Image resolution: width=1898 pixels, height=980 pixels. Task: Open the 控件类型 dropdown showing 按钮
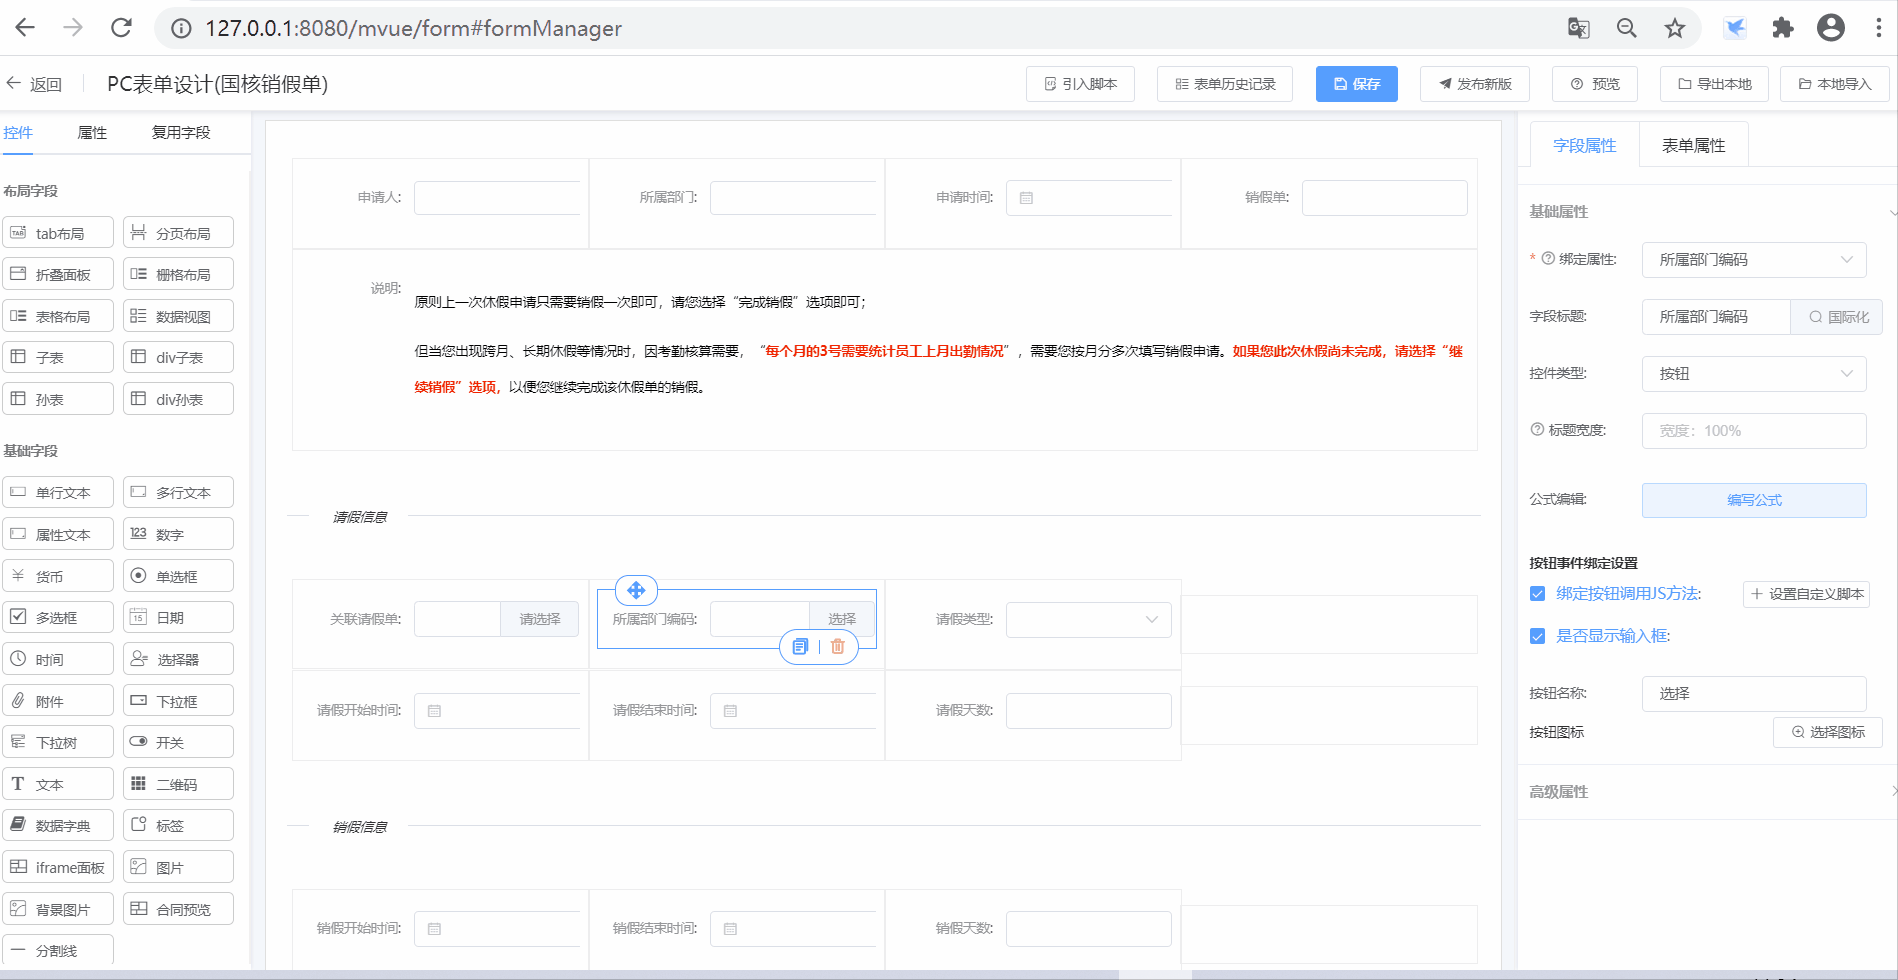pos(1754,374)
